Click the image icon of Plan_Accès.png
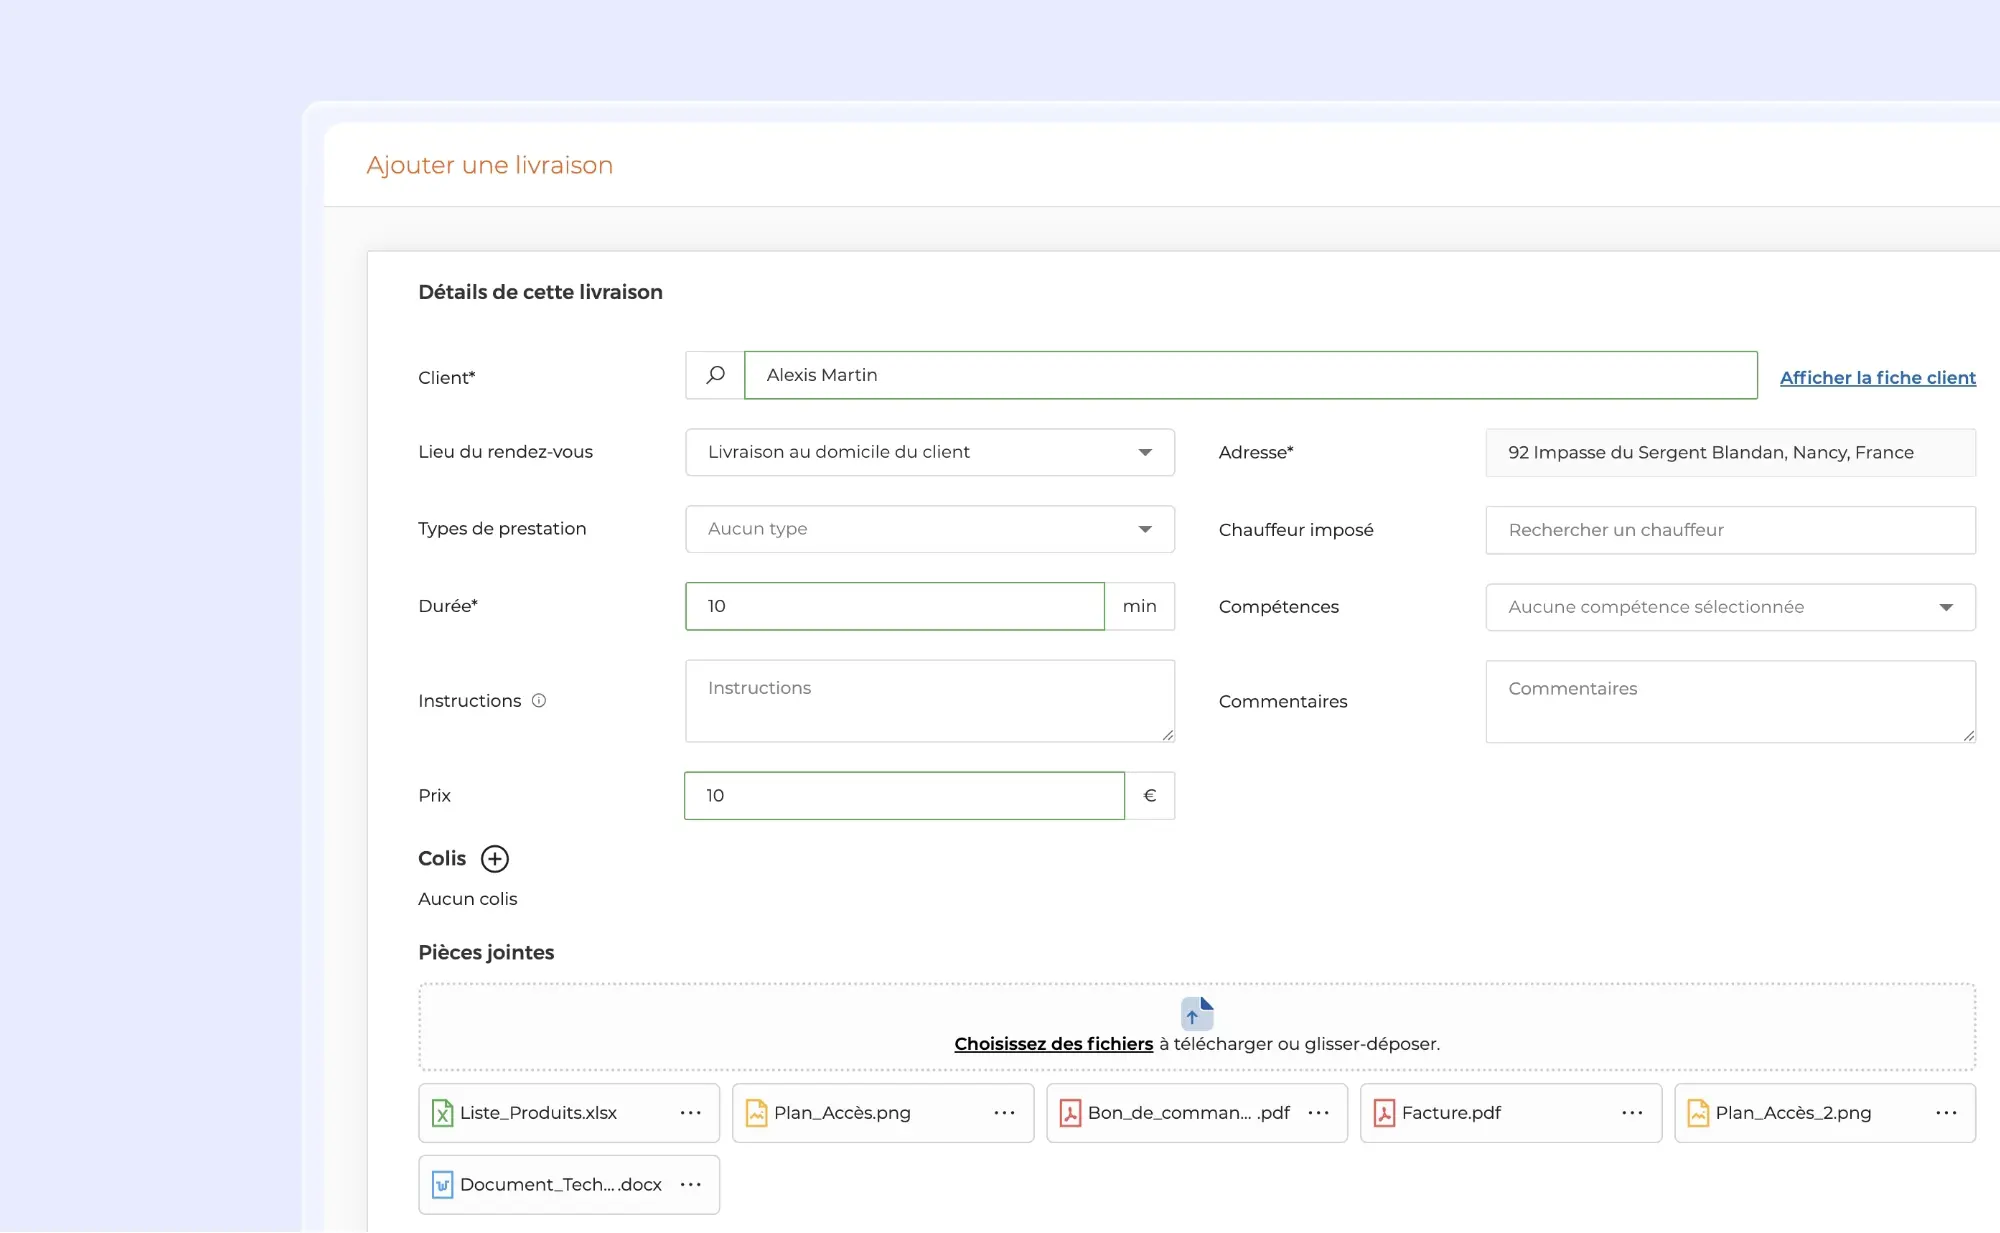The image size is (2000, 1233). (x=756, y=1112)
